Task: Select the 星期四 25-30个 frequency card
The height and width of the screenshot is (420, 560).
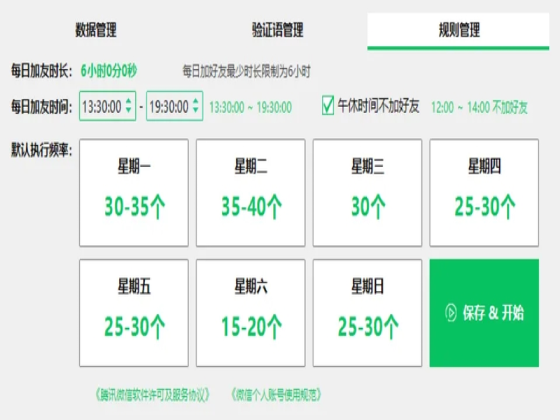Action: (x=484, y=193)
